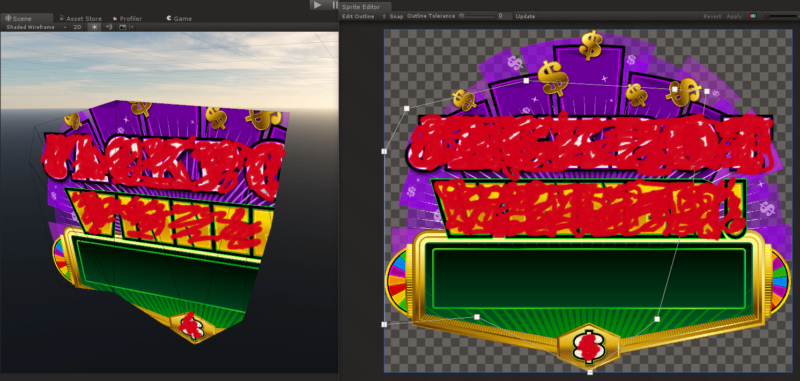Open the Asset Store tab
The height and width of the screenshot is (381, 800).
point(80,18)
